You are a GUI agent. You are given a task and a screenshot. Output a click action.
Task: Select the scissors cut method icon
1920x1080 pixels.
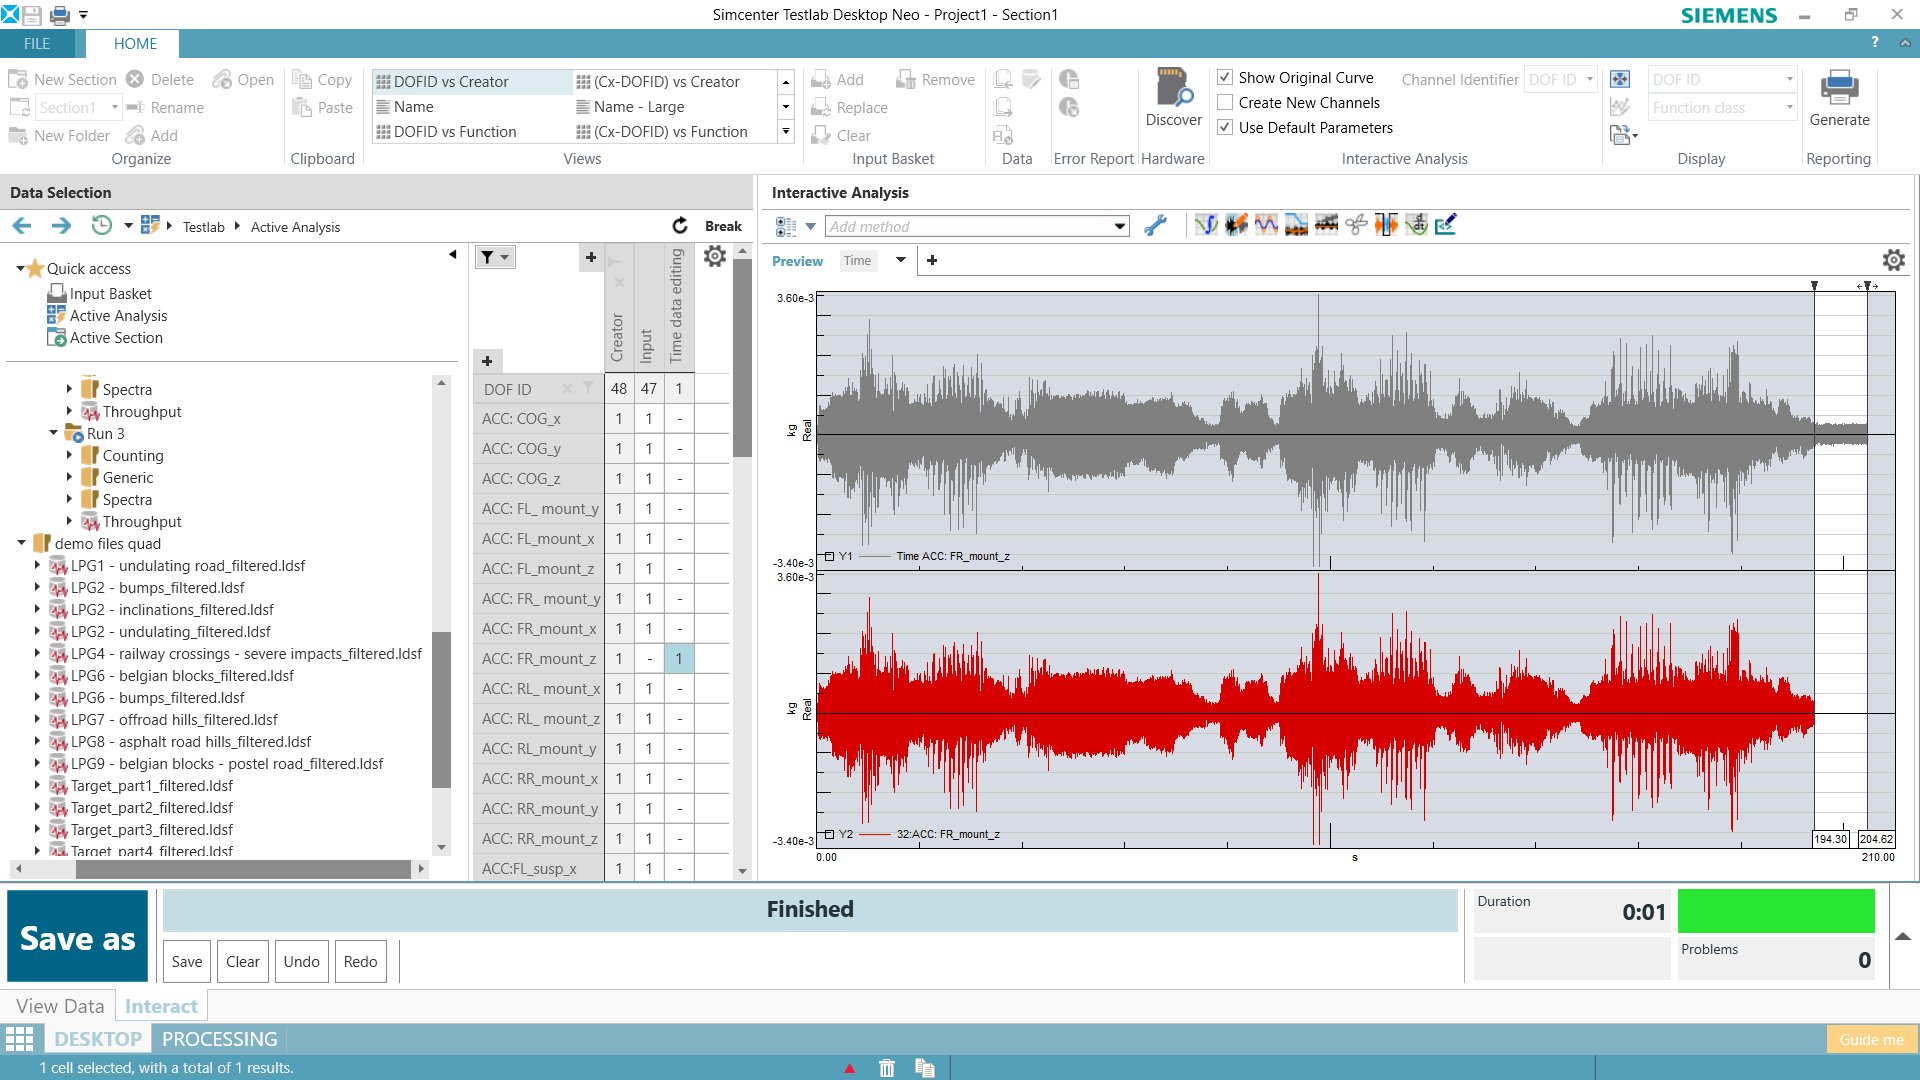[x=1356, y=225]
